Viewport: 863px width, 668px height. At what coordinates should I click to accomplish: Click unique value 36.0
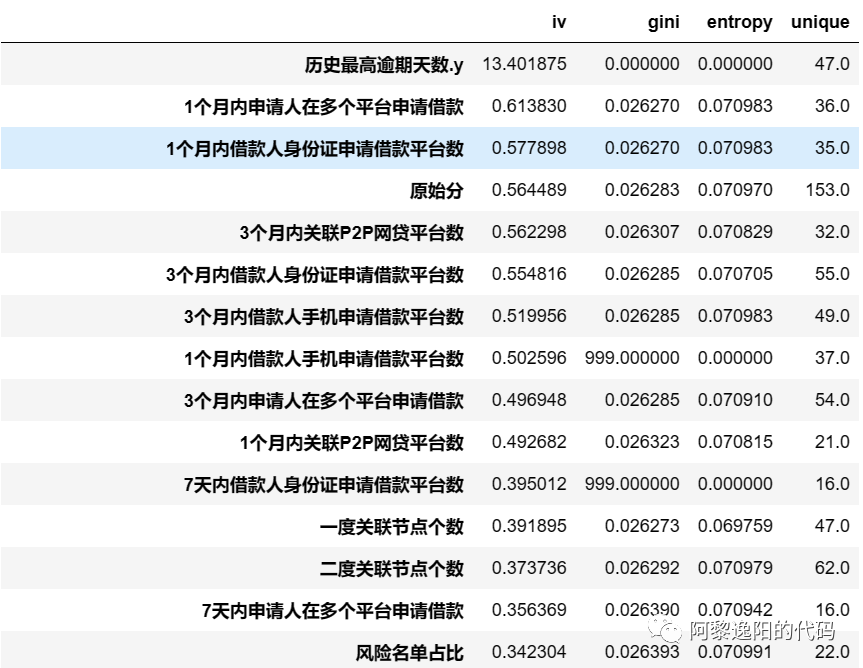pos(832,106)
